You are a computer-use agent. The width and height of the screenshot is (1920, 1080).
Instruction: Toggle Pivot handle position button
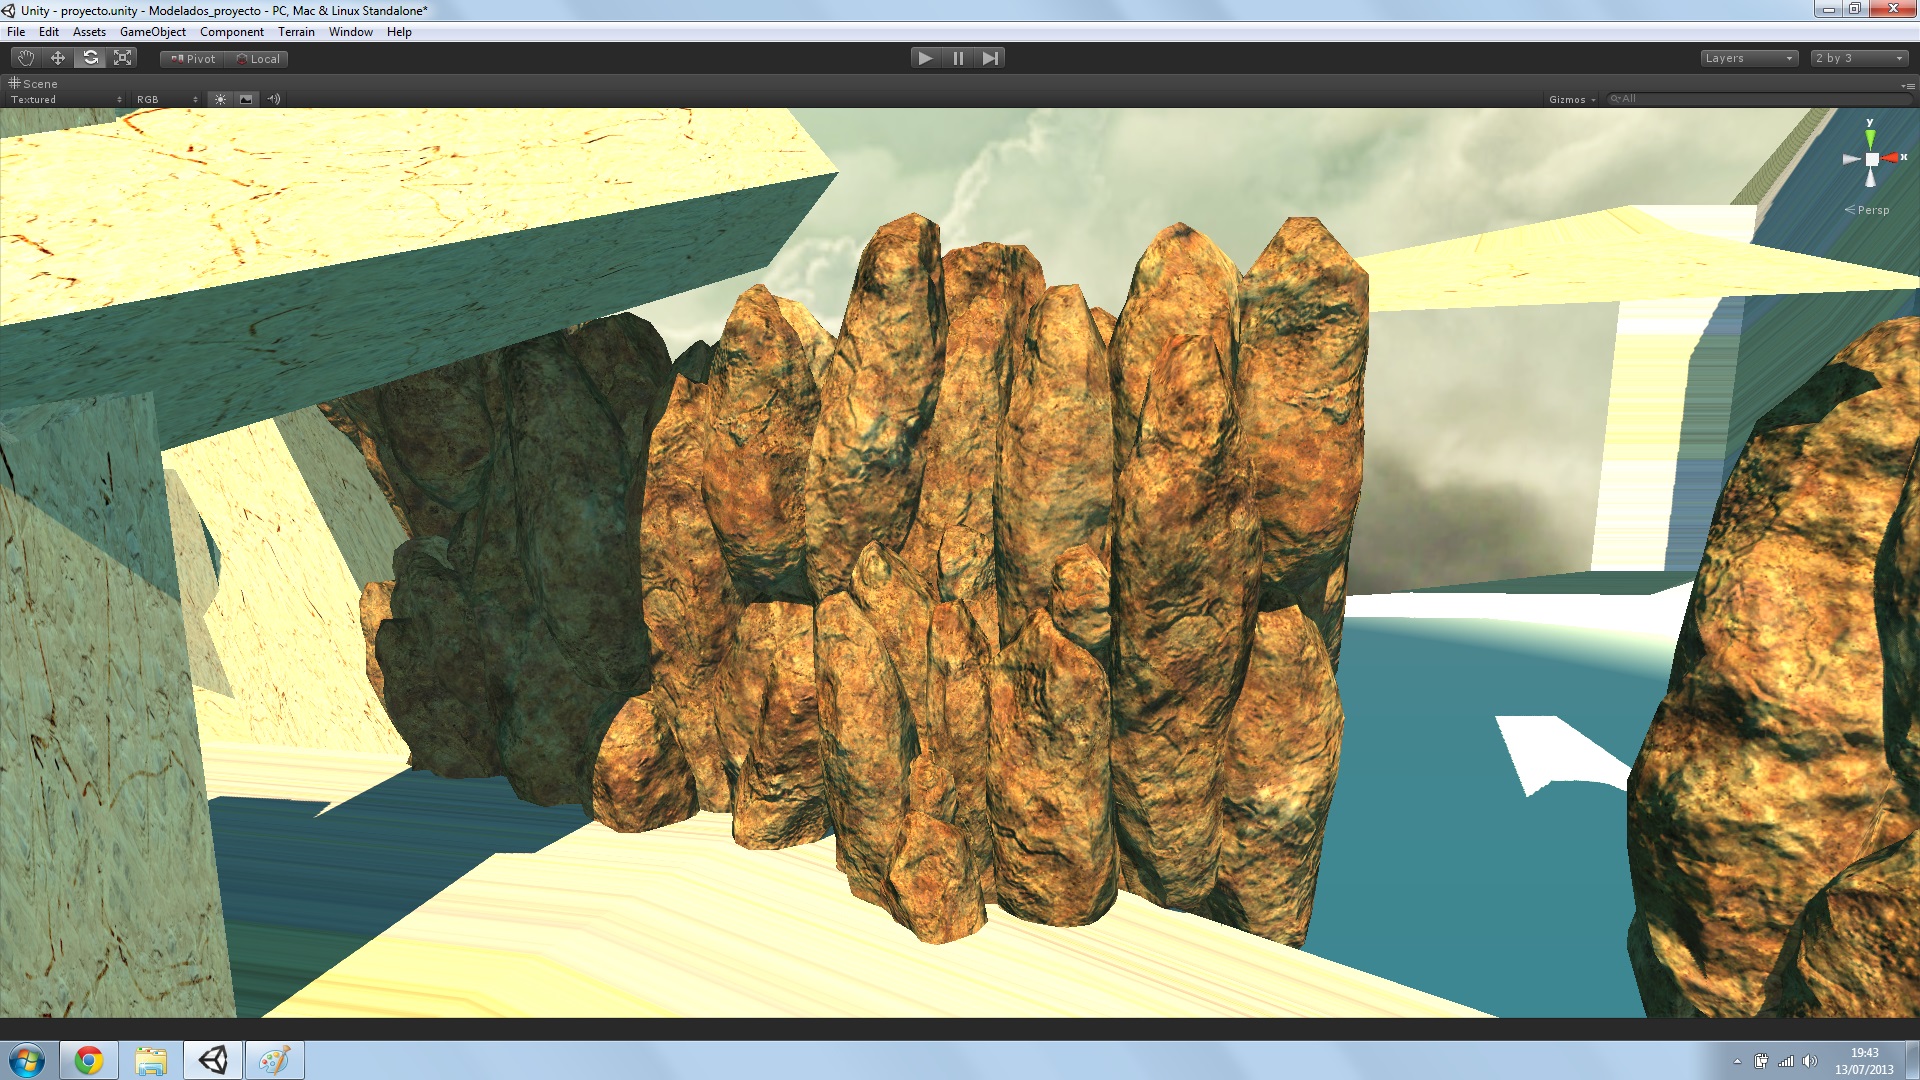193,59
